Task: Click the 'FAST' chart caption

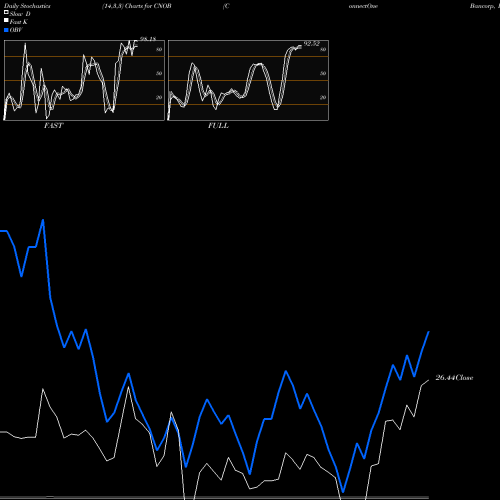Action: [x=53, y=126]
